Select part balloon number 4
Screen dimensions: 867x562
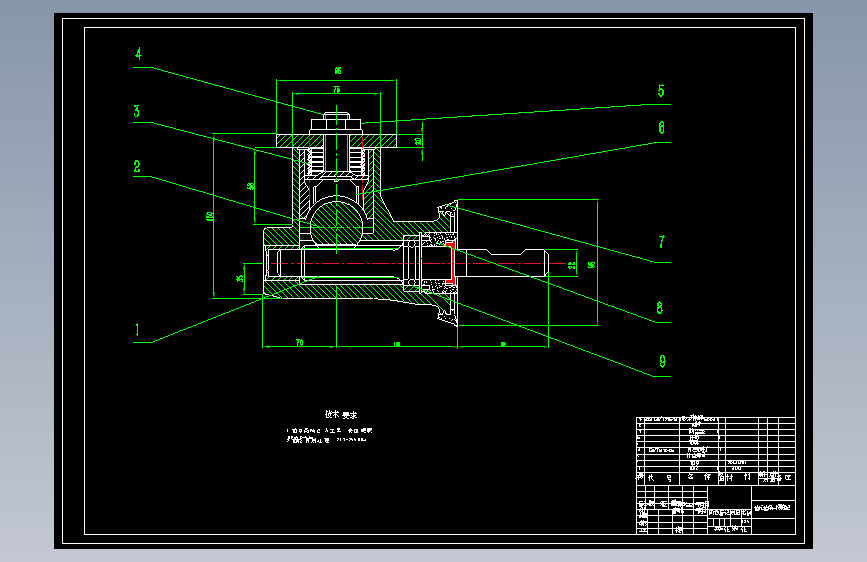point(138,54)
